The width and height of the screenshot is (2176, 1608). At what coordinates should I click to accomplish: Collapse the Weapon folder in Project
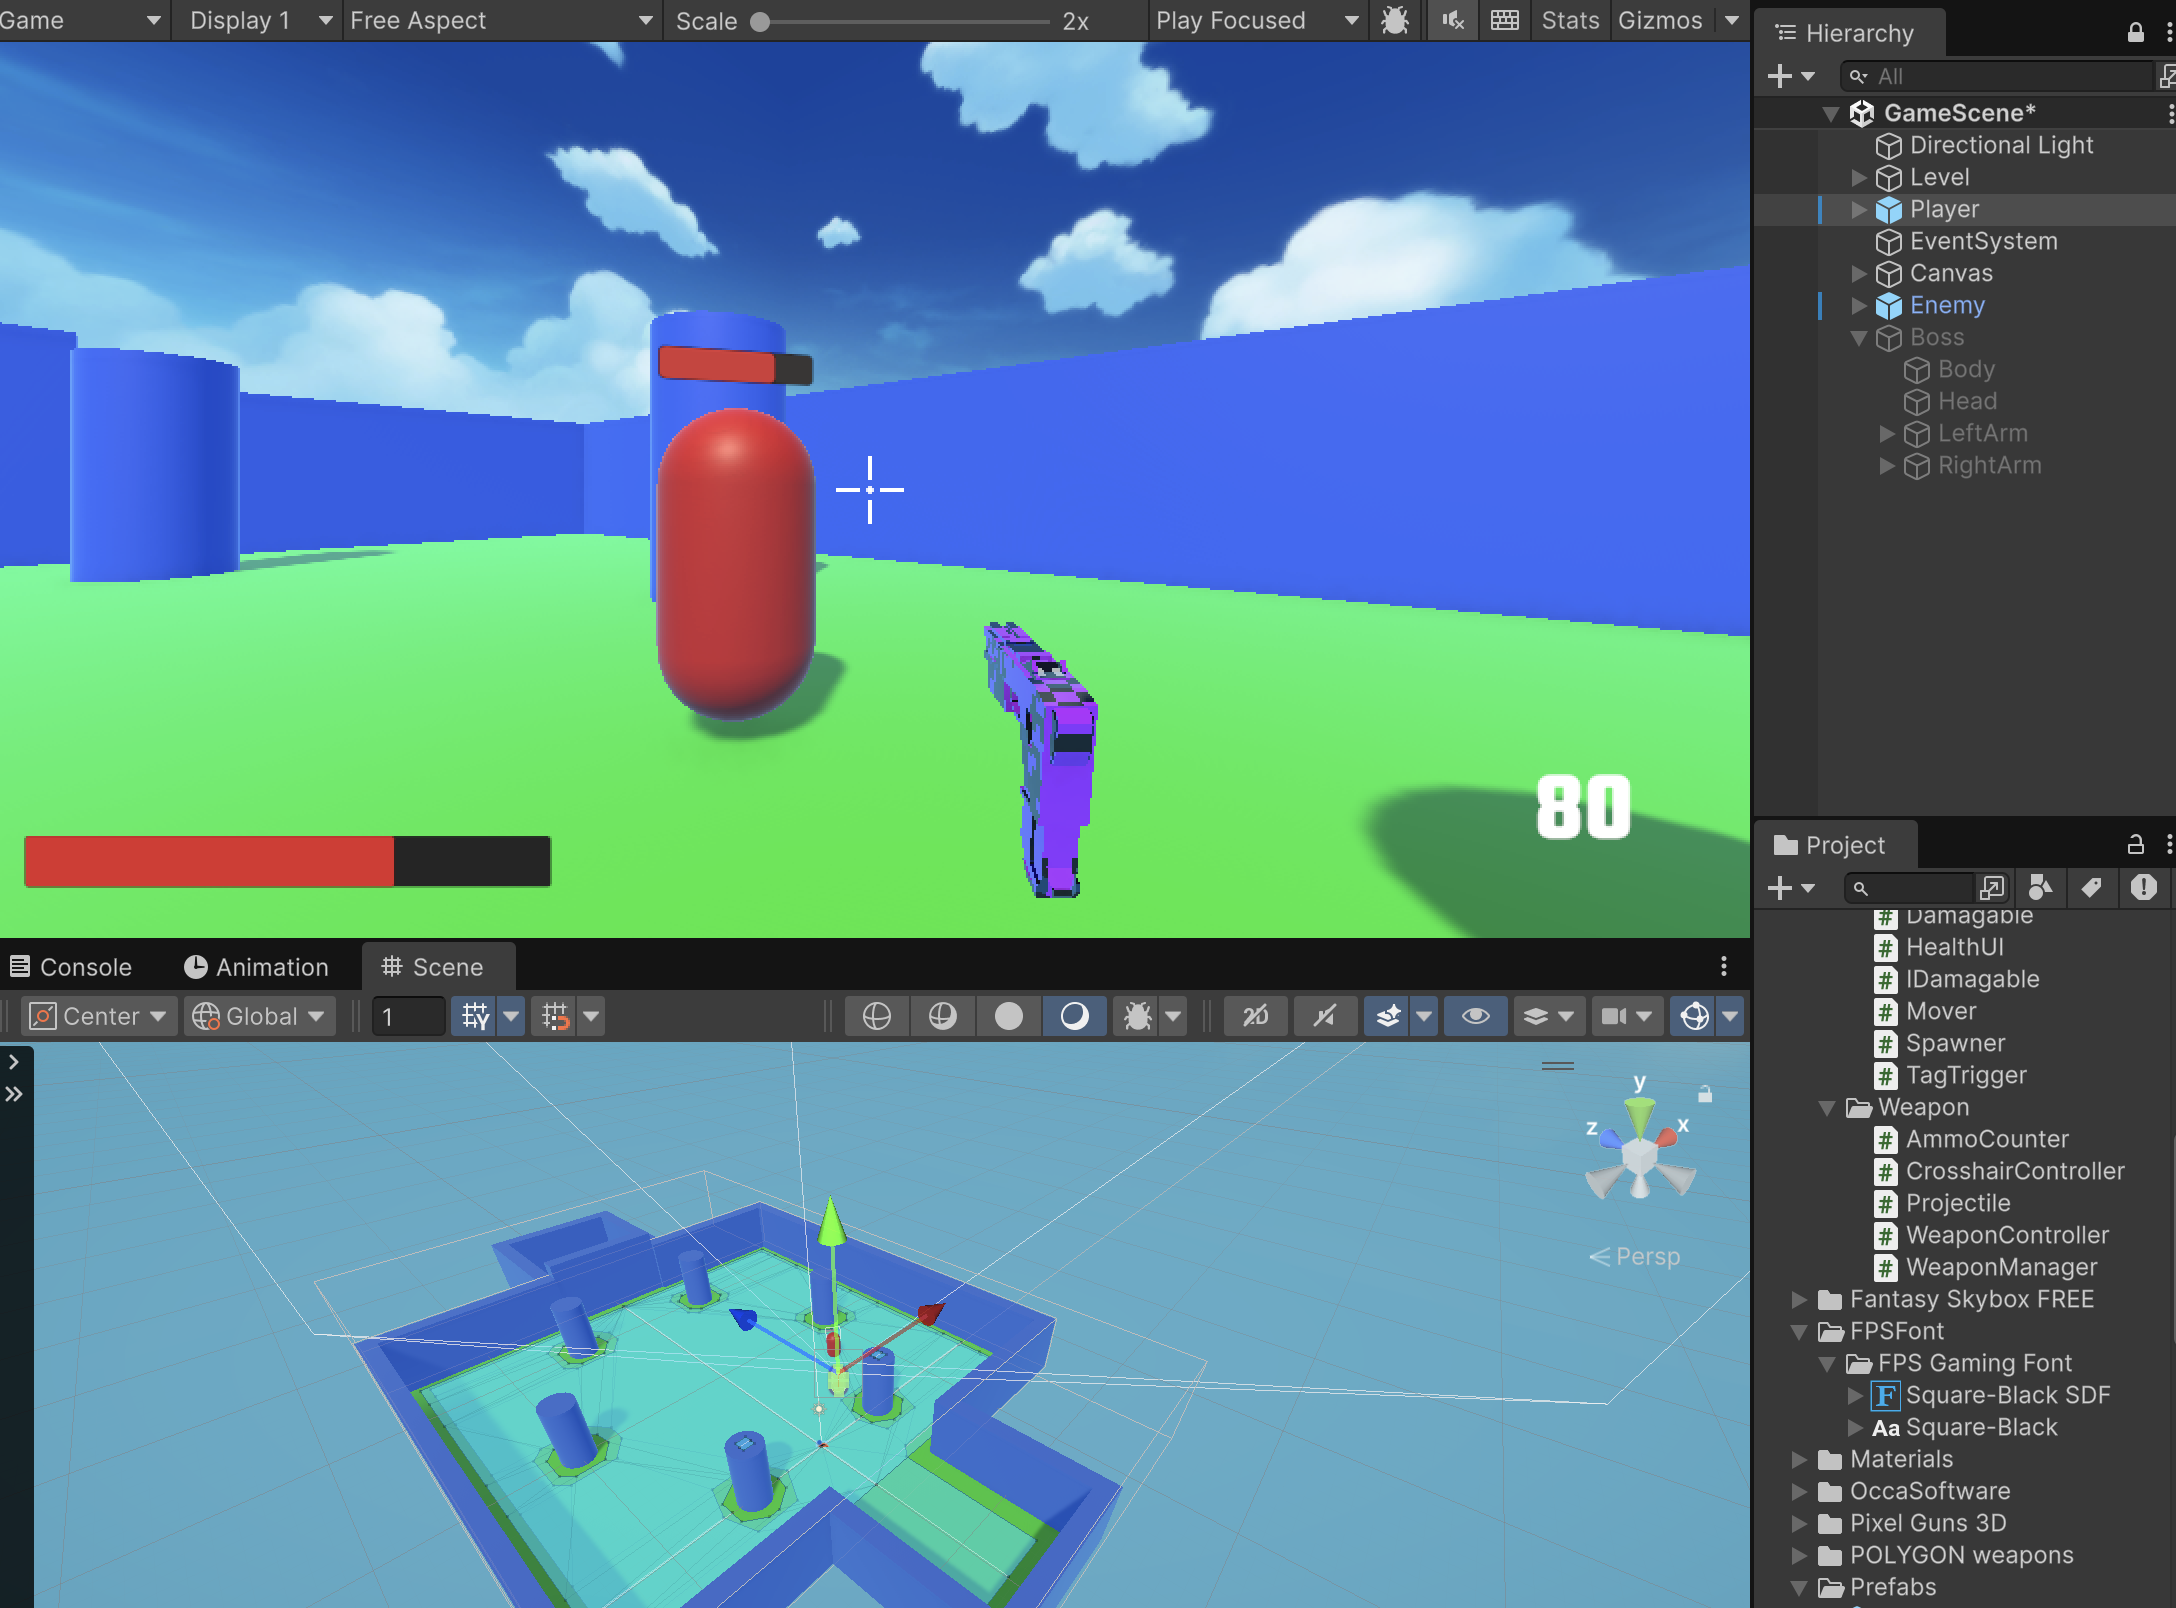[1827, 1107]
